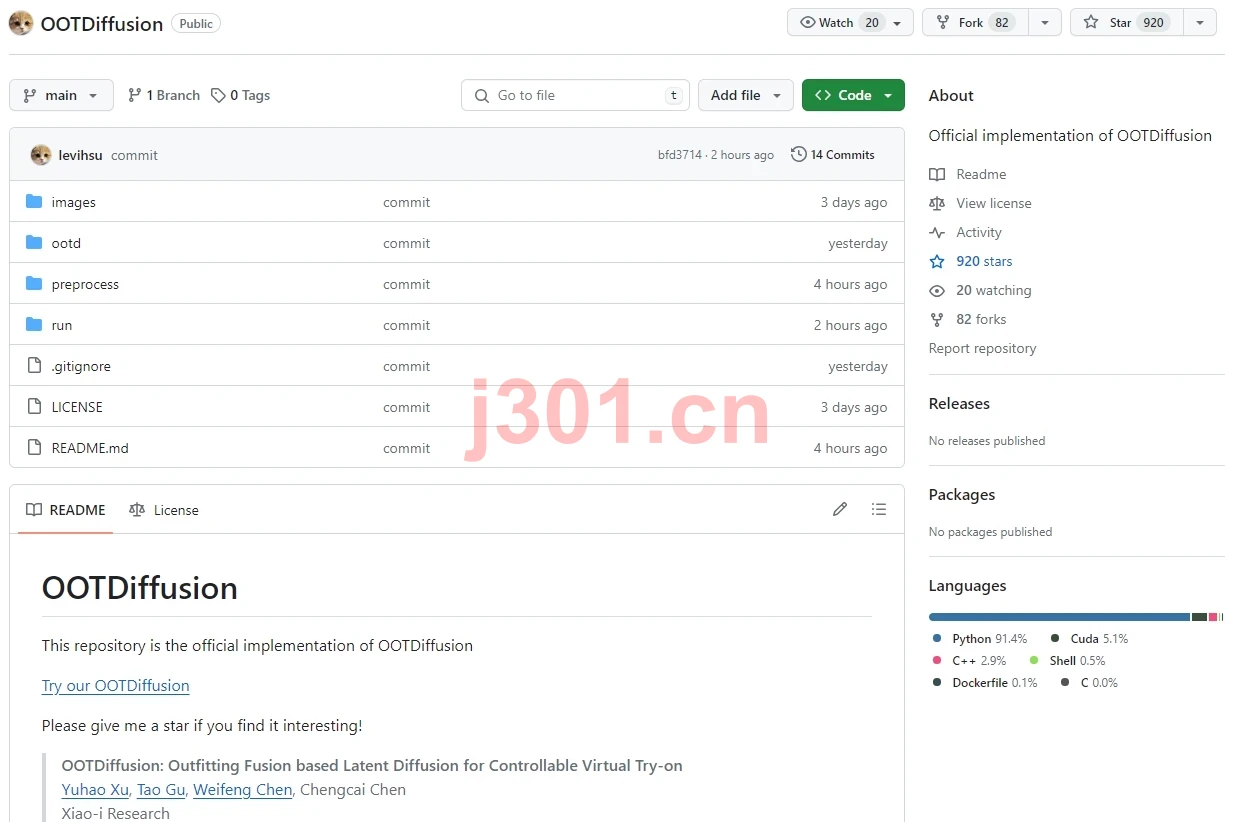1241x822 pixels.
Task: Click the README.md file icon
Action: point(34,448)
